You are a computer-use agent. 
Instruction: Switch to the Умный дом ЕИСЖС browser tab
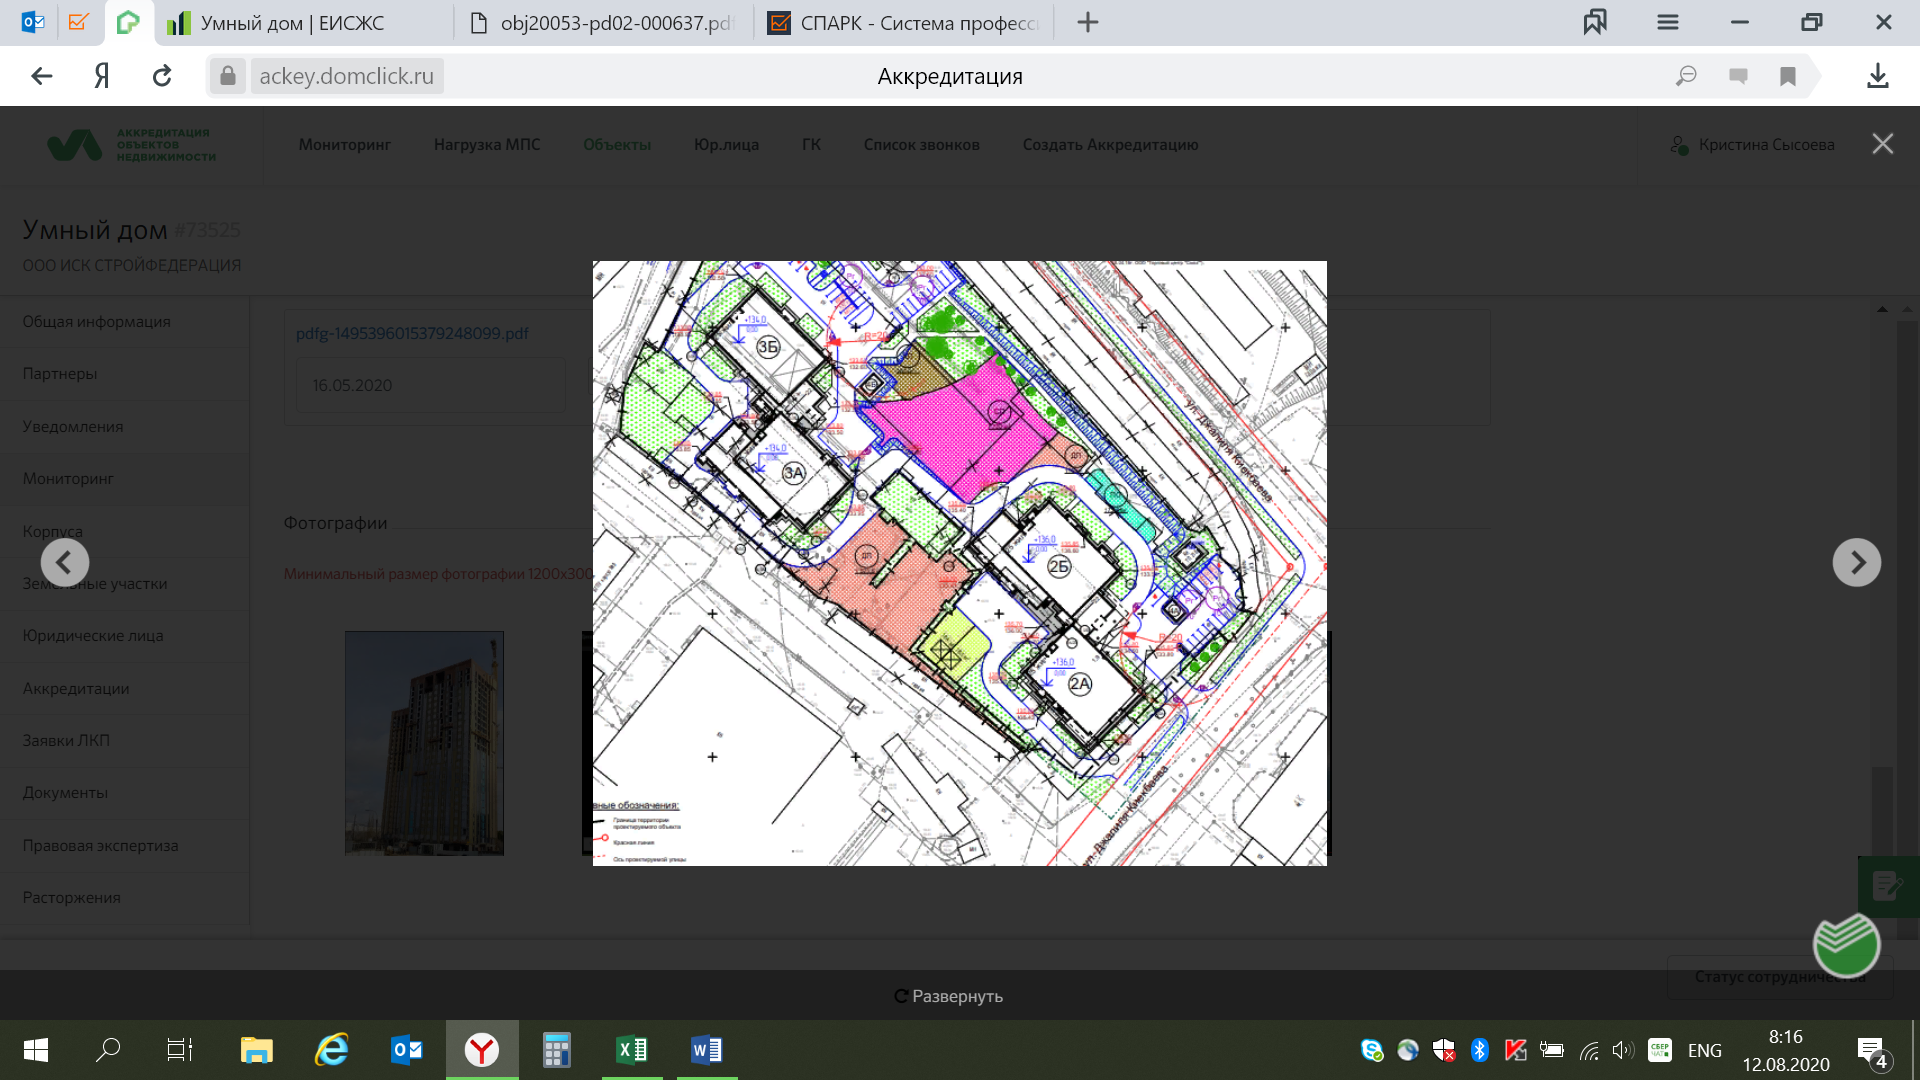[x=305, y=22]
